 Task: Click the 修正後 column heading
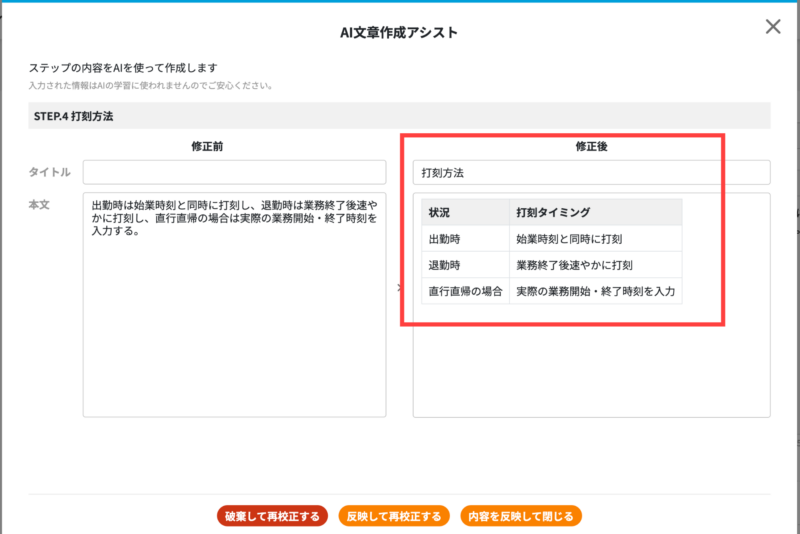click(x=591, y=146)
